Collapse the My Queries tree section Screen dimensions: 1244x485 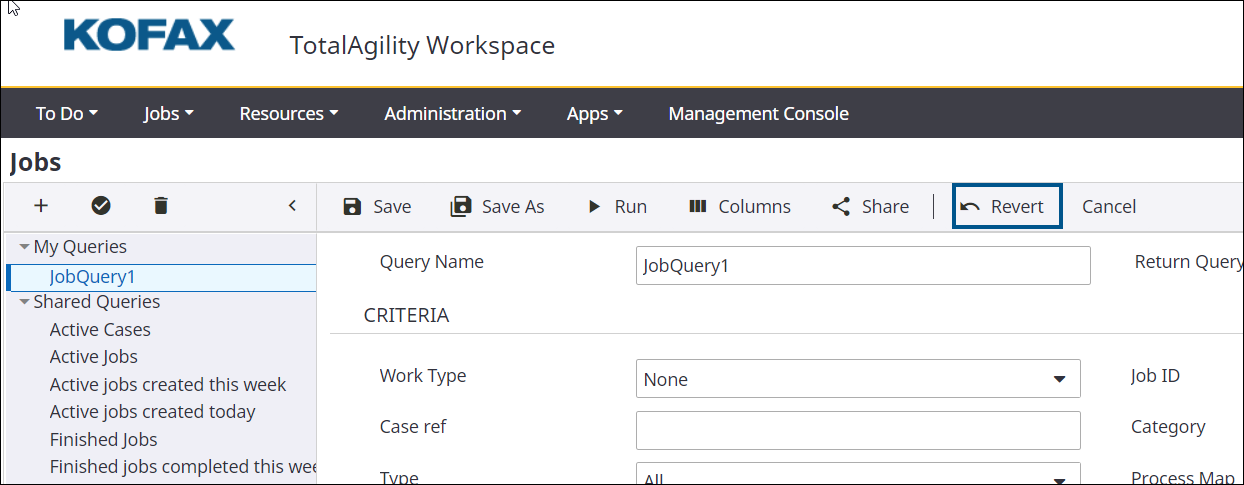point(24,247)
